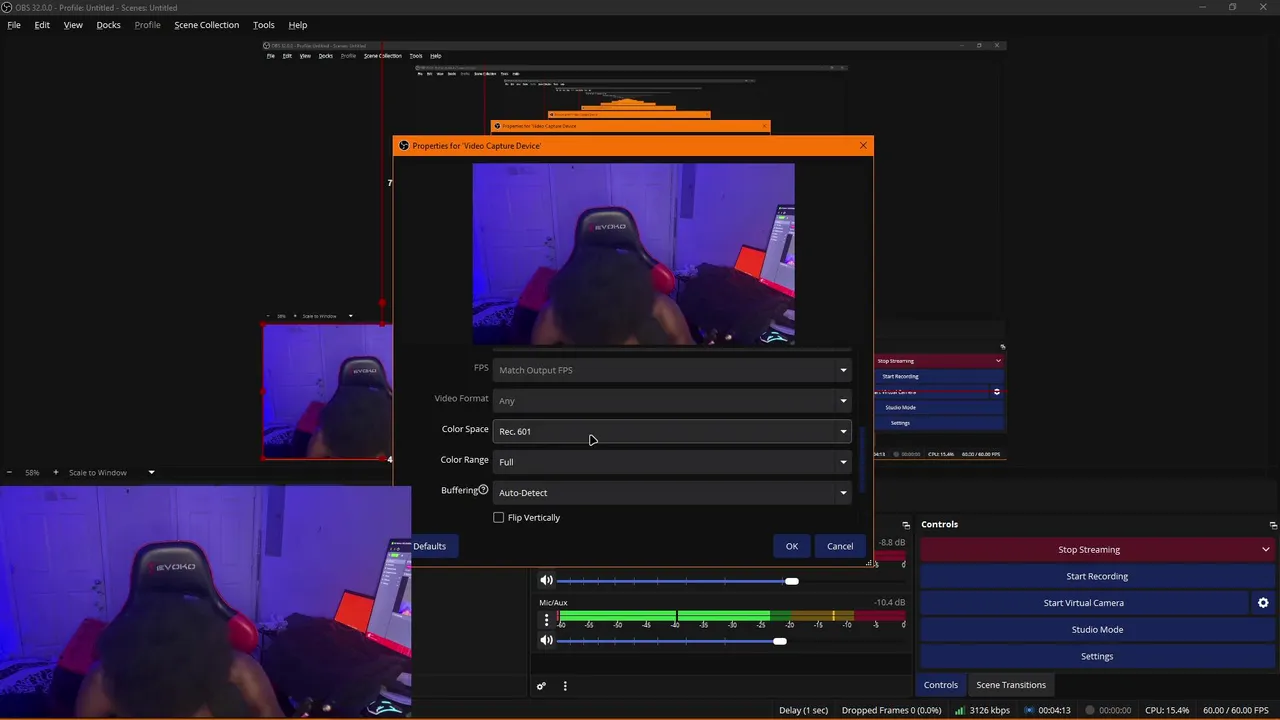This screenshot has height=720, width=1280.
Task: Click the 3126 kbps bitrate text
Action: [989, 710]
